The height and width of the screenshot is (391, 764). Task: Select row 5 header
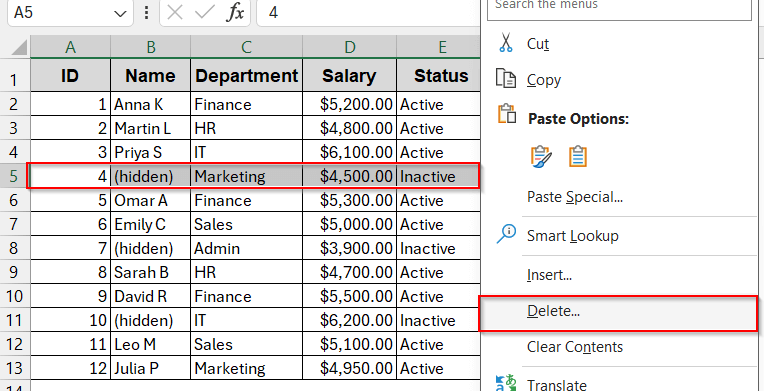tap(15, 176)
